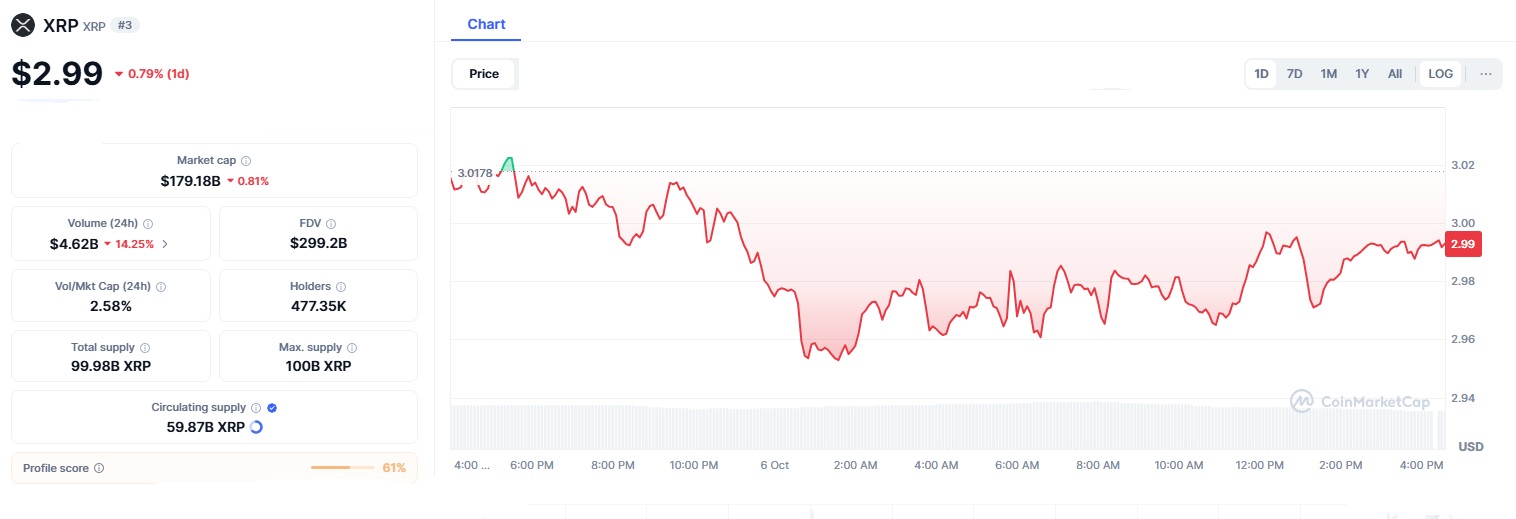Image resolution: width=1516 pixels, height=519 pixels.
Task: Open the chart more options menu
Action: 1486,74
